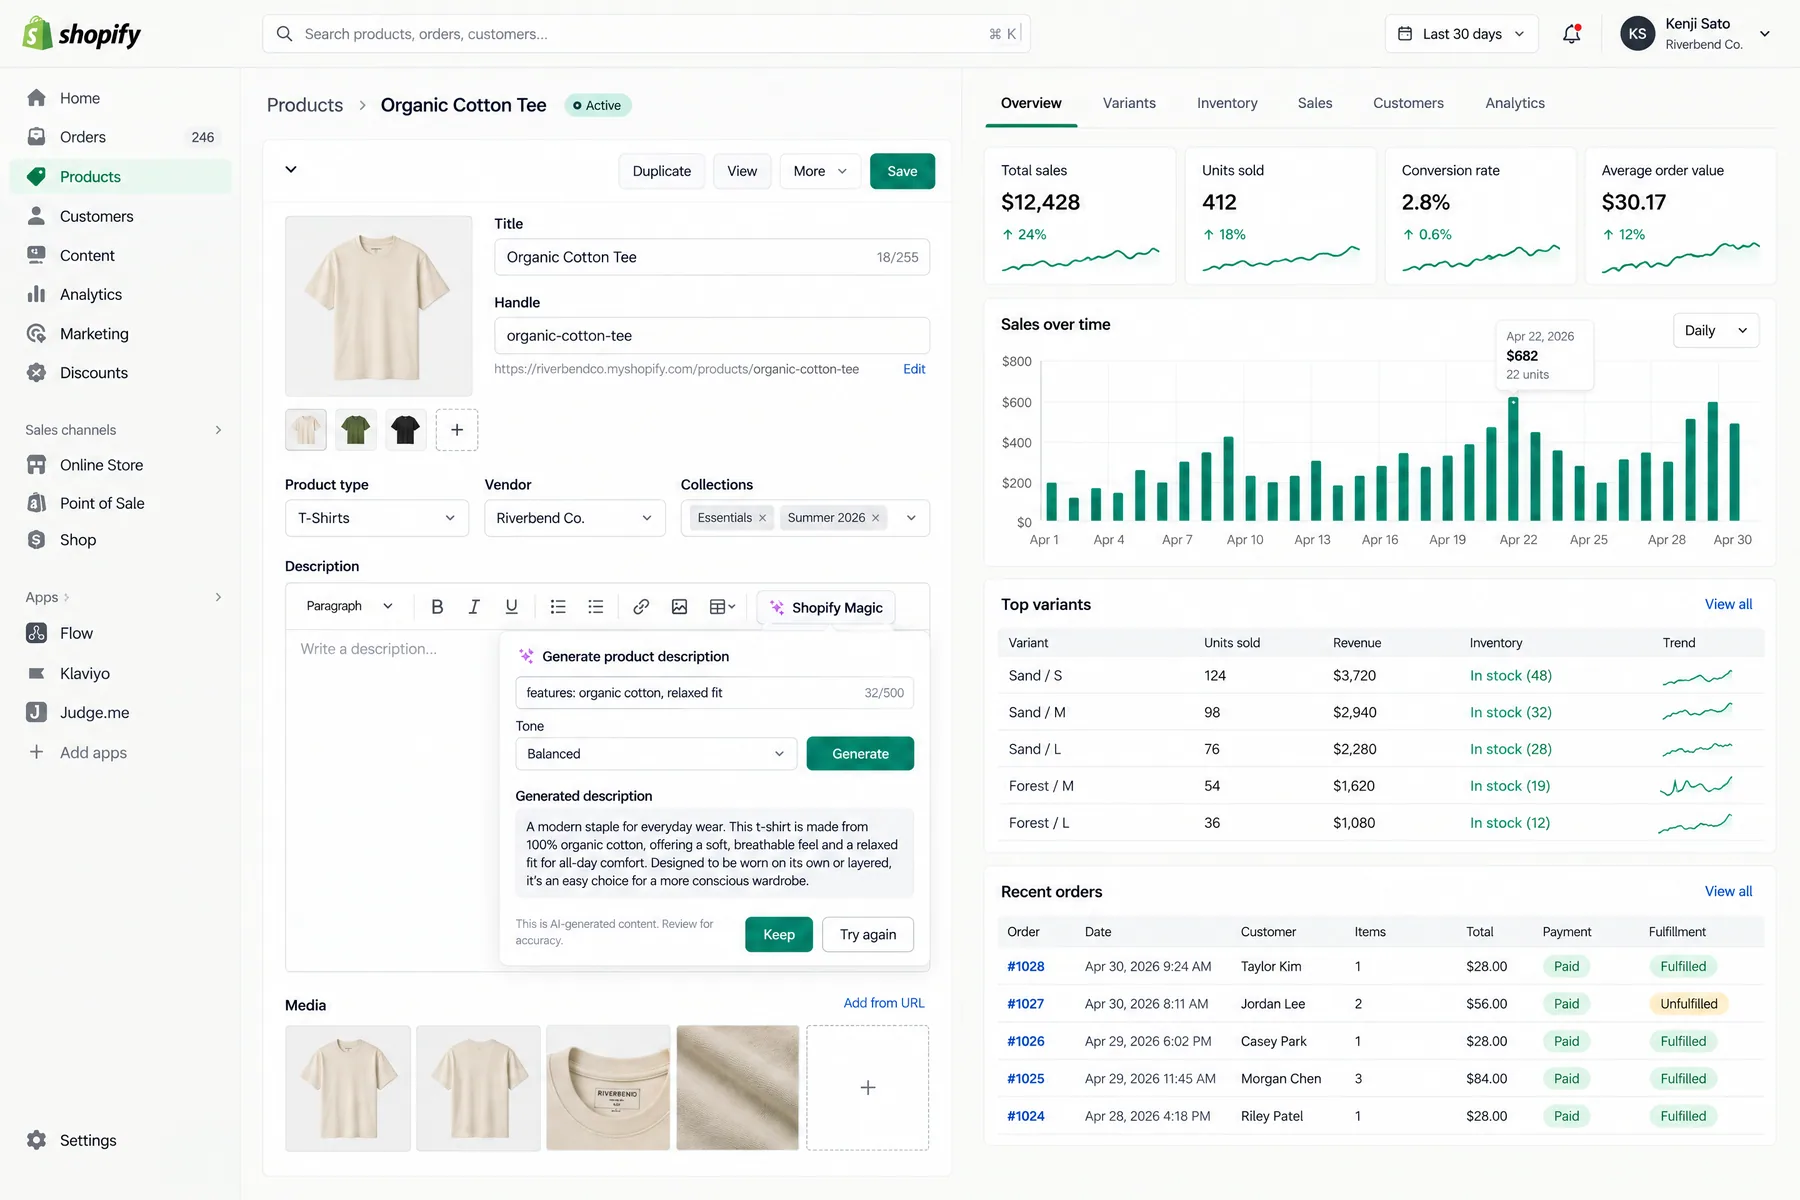
Task: Switch to the Variants tab
Action: [1129, 103]
